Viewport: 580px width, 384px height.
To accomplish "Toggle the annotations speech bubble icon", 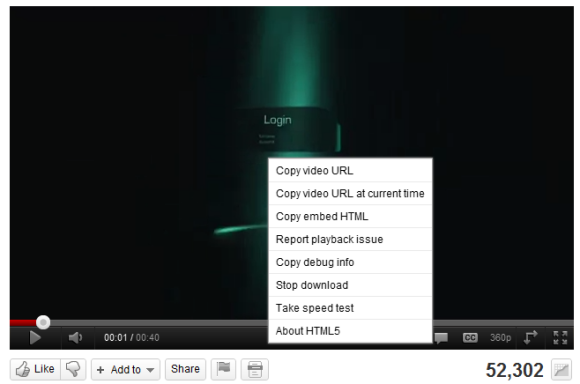I will tap(441, 338).
